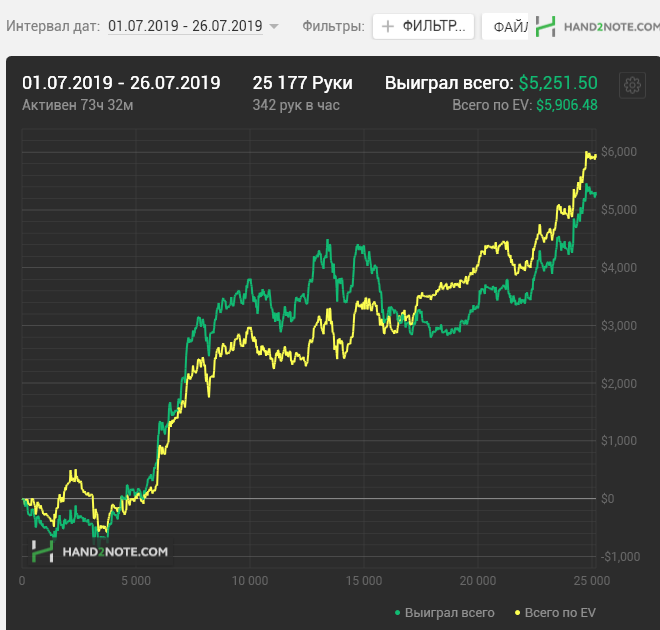Image resolution: width=660 pixels, height=630 pixels.
Task: Click the 25 000 x-axis label
Action: (x=592, y=581)
